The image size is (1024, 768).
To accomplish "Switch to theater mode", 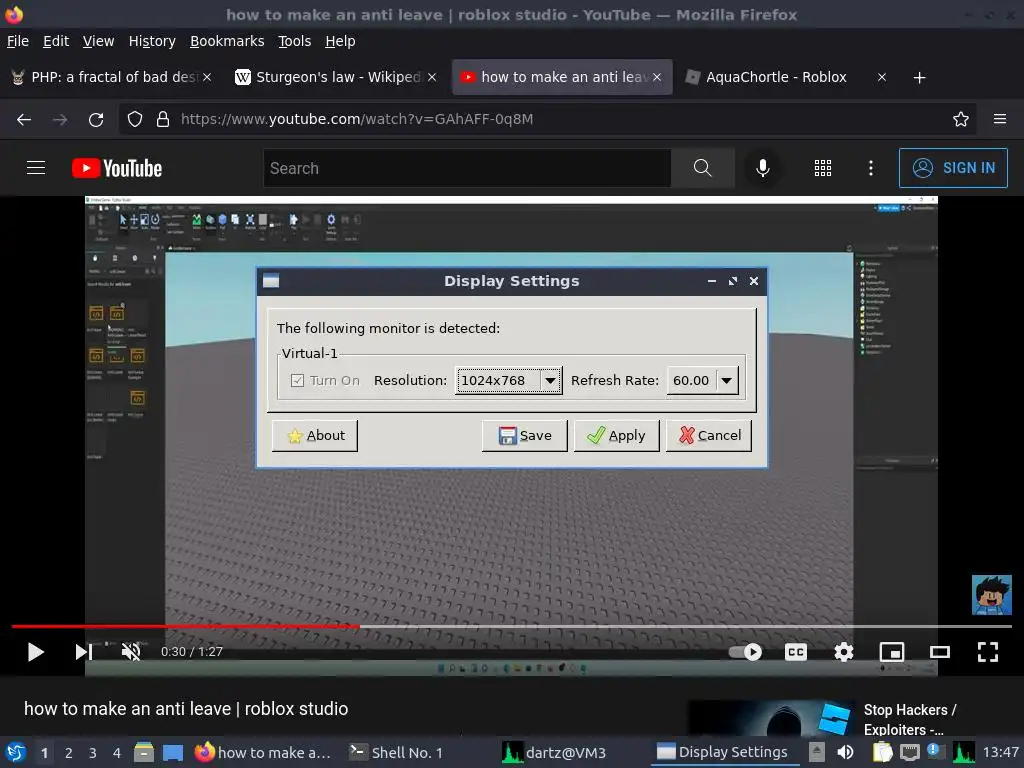I will [x=940, y=652].
